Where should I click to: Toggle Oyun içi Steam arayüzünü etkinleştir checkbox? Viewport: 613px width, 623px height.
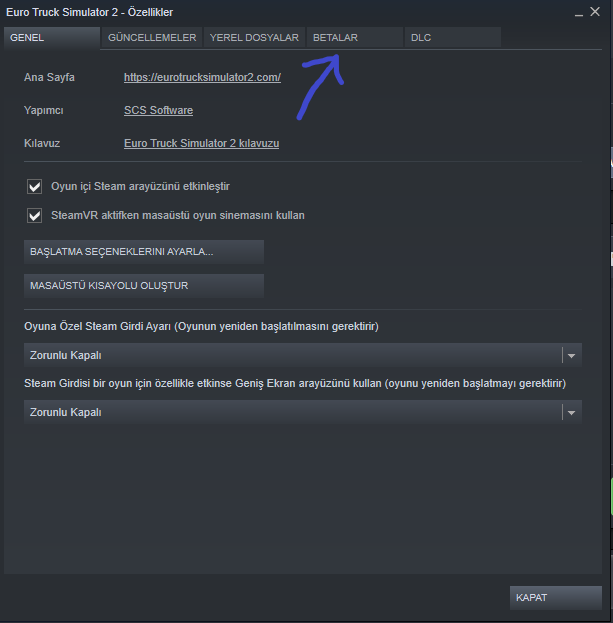35,186
